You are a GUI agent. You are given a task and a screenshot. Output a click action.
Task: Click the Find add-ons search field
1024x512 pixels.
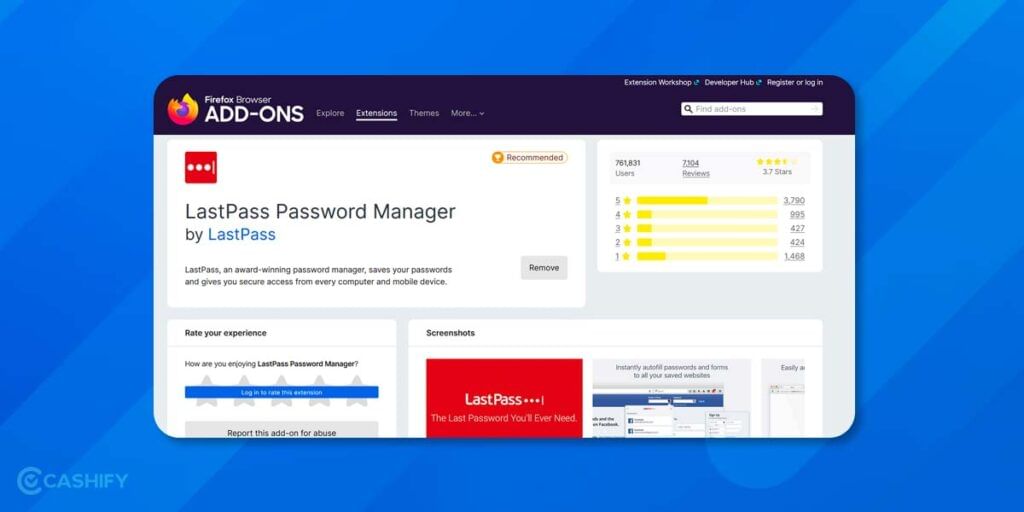tap(752, 109)
